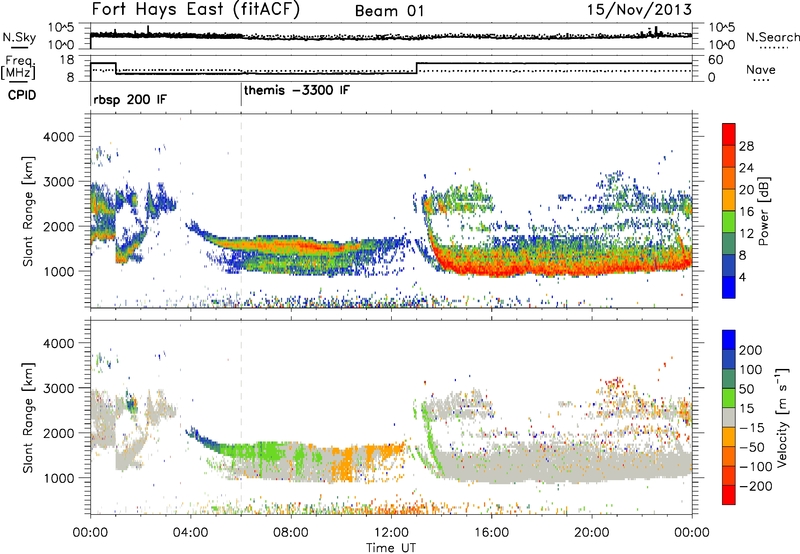Click the 'Slant Range [km]' label of the power plot
The height and width of the screenshot is (554, 800).
point(28,211)
